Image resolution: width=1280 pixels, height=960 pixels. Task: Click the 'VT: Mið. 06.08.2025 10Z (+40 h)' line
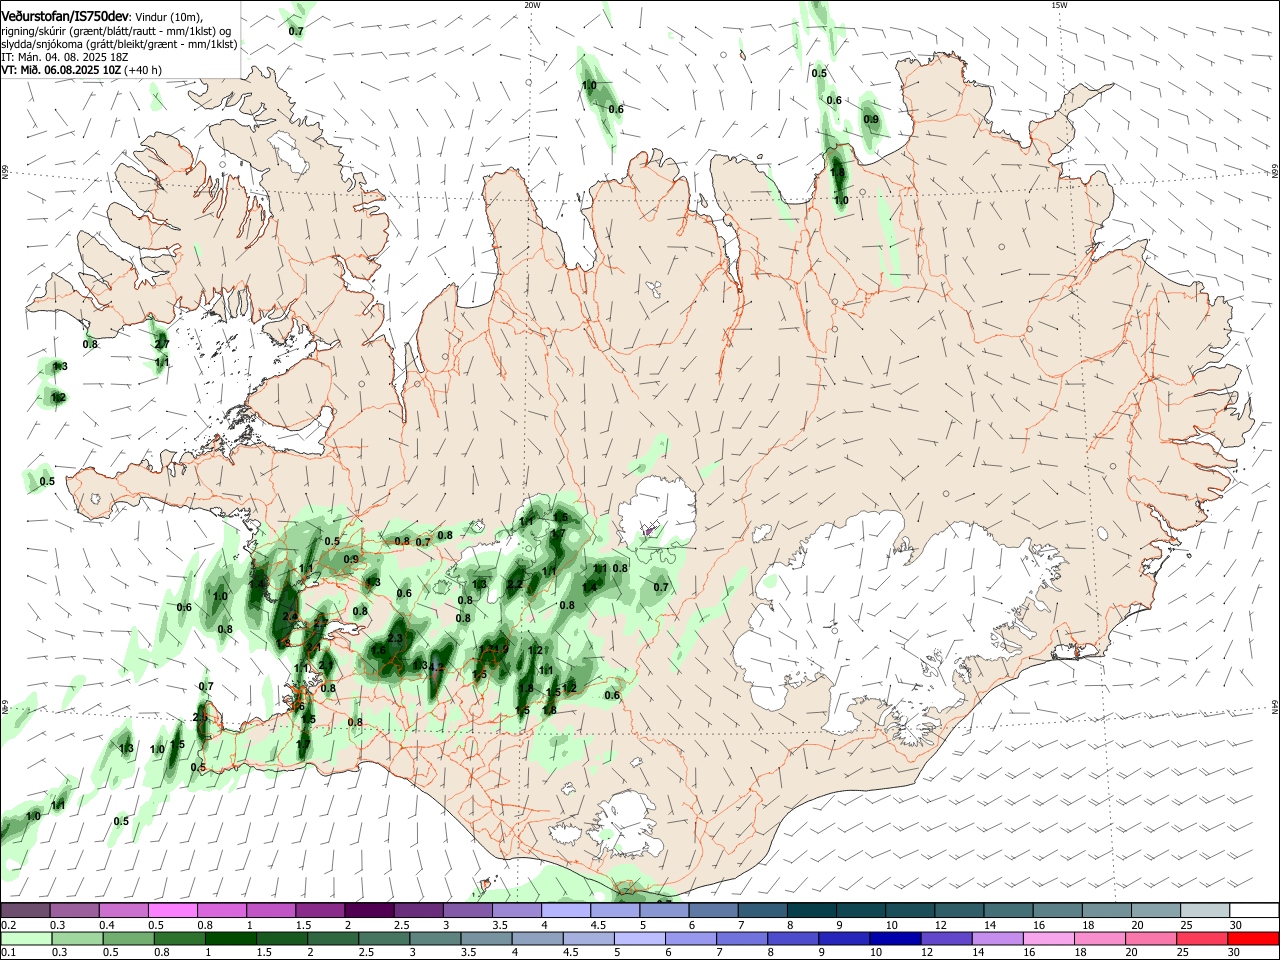click(x=81, y=70)
